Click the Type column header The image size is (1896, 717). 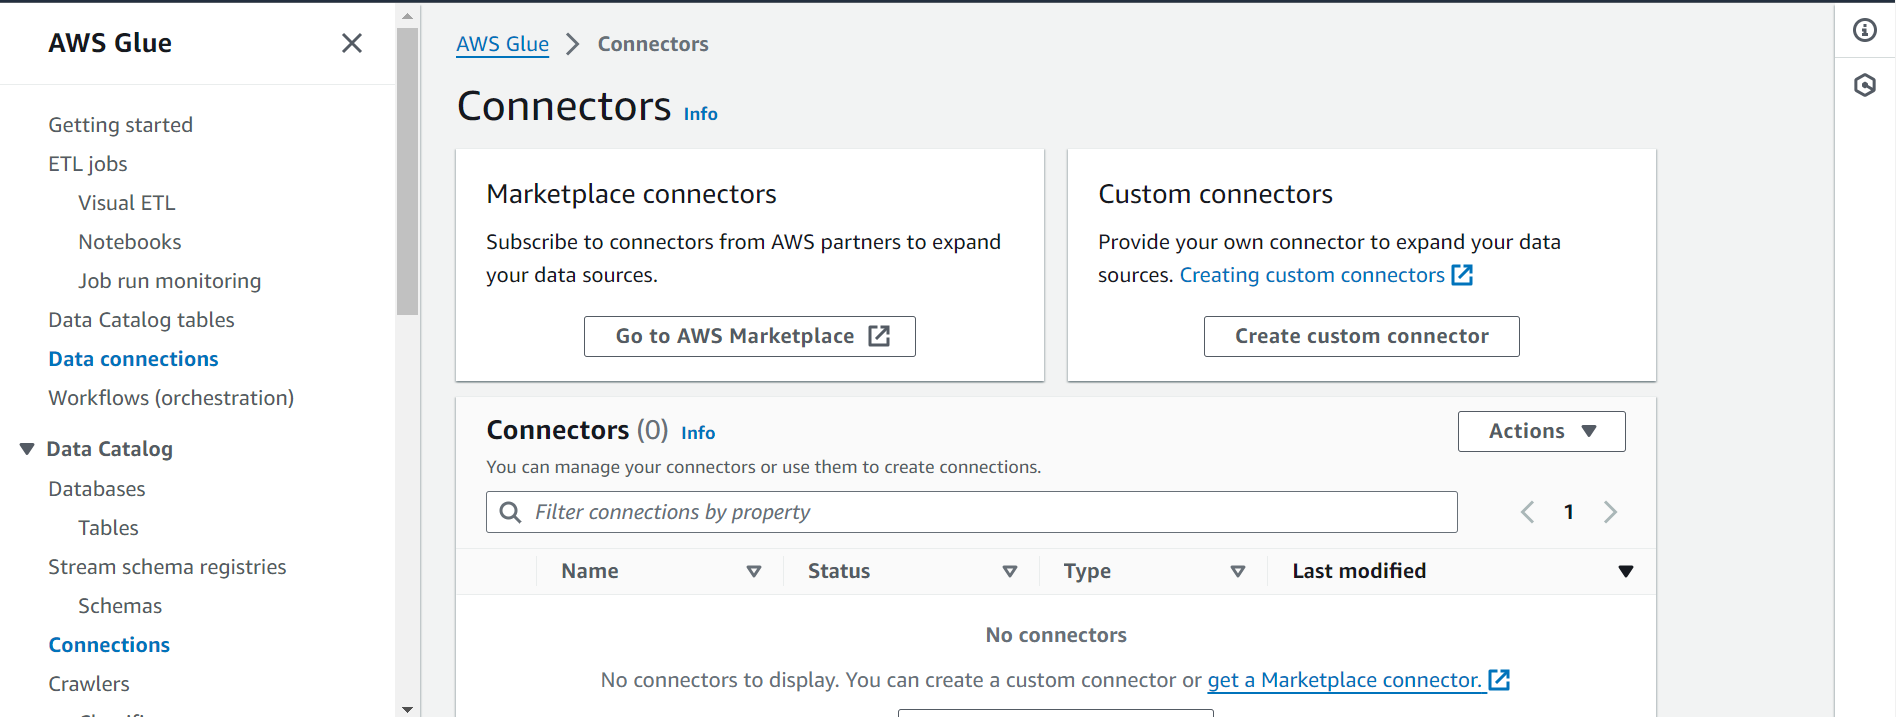pos(1087,571)
